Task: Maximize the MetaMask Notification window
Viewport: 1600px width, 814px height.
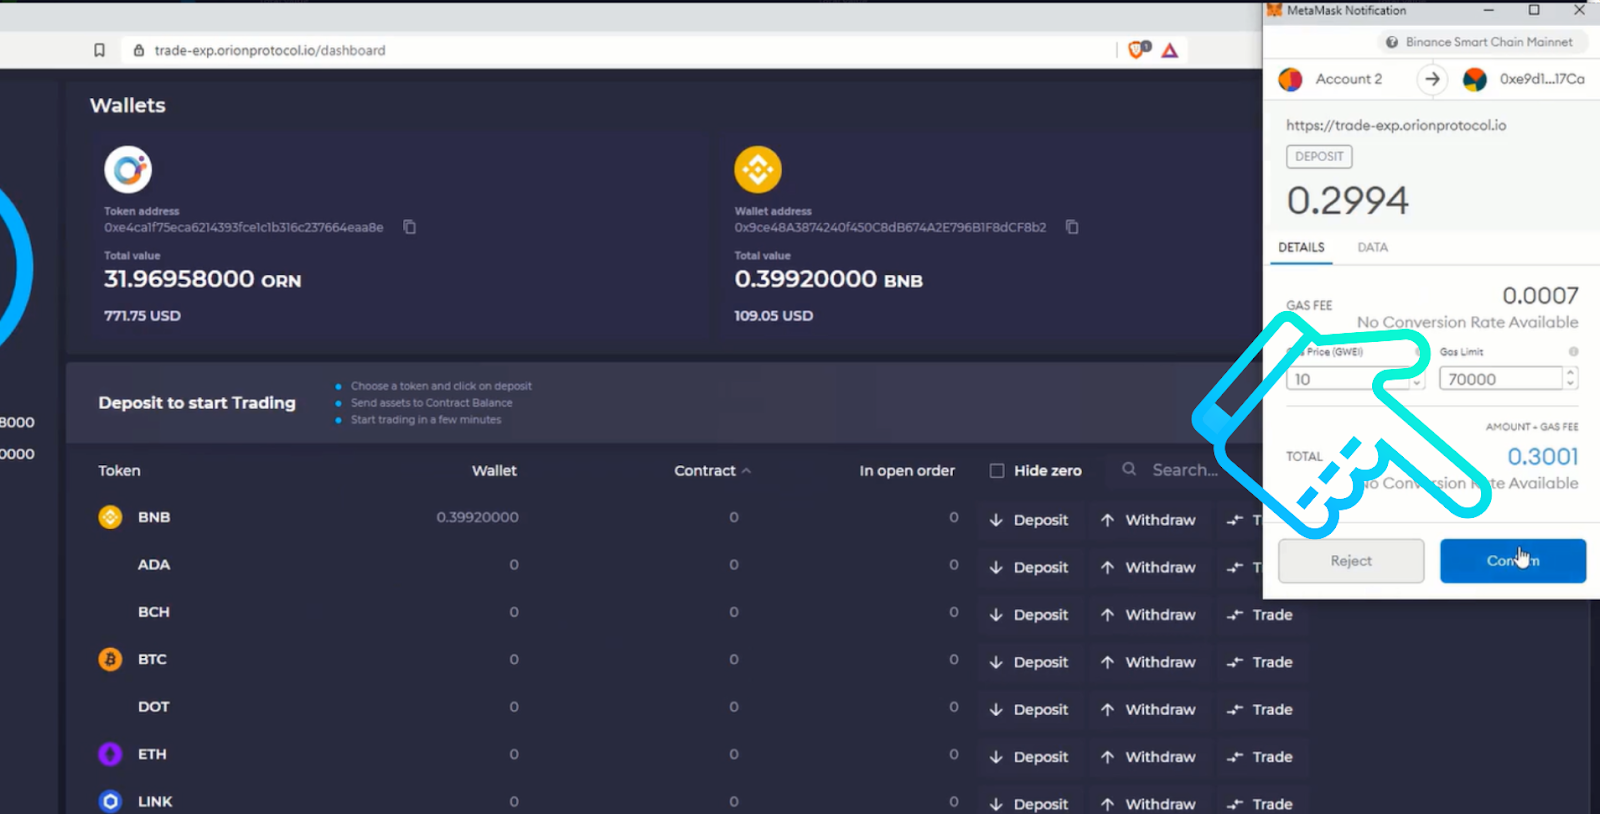Action: (x=1534, y=10)
